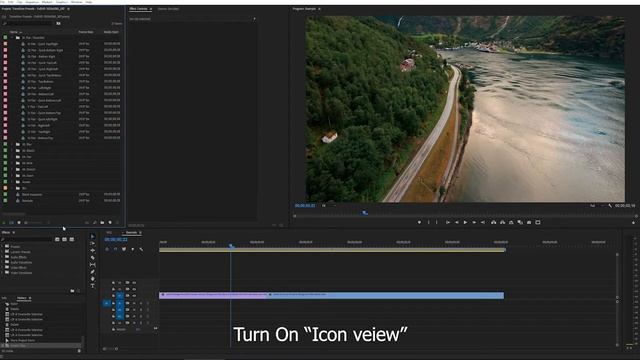
Task: Expand the Audio Effects folder
Action: pyautogui.click(x=2, y=257)
